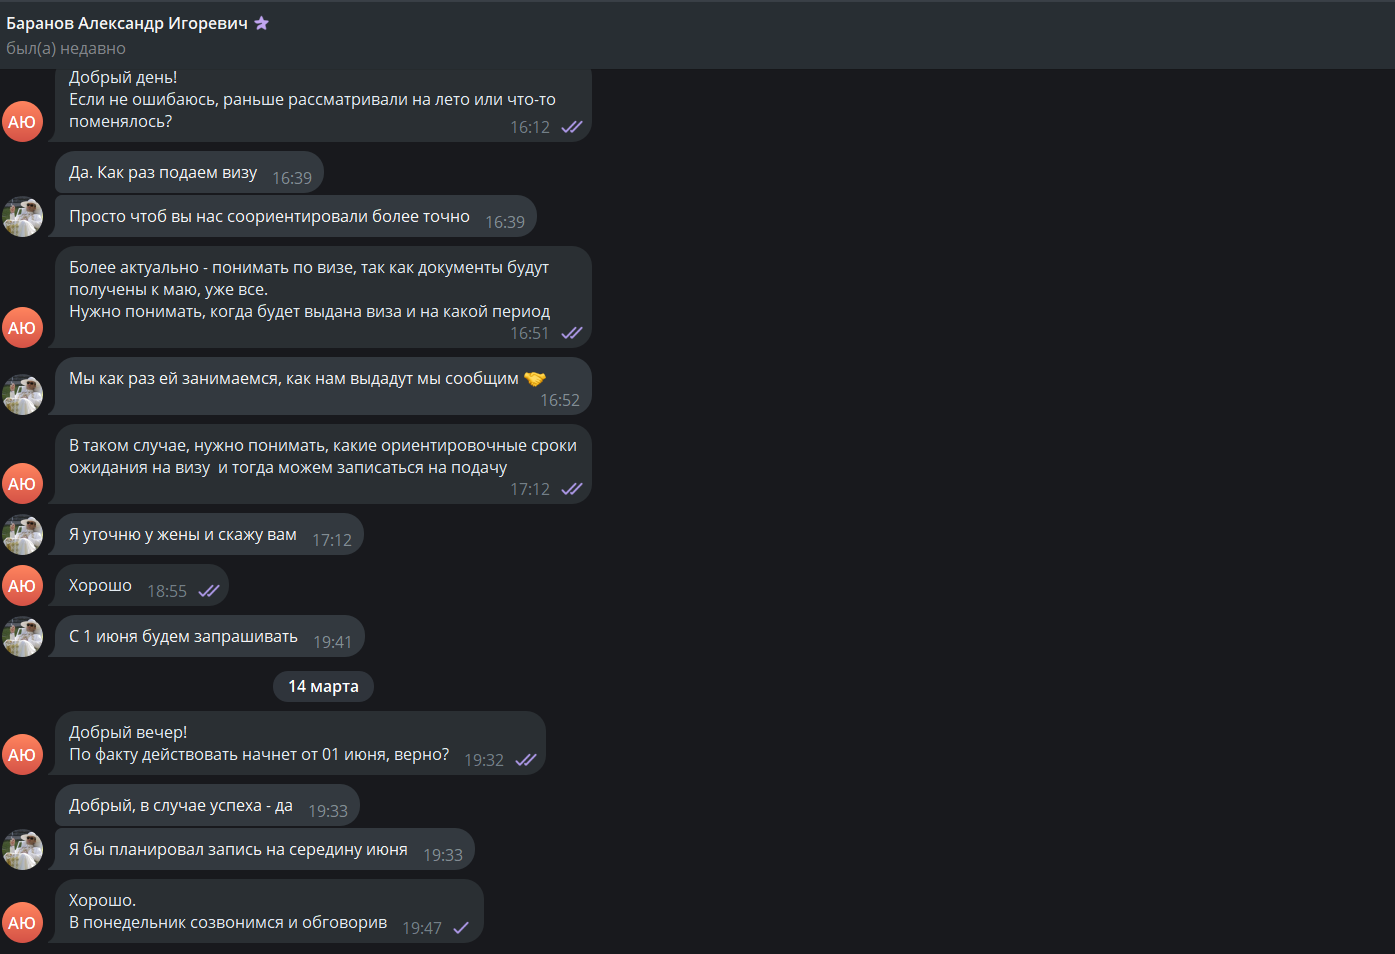
Task: Click the single checkmark on the 19:47 message
Action: [461, 928]
